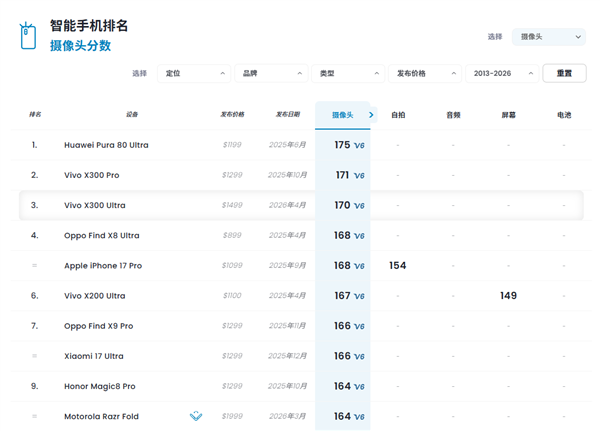600x431 pixels.
Task: Open Oppo Find X9 Pro entry
Action: click(98, 326)
